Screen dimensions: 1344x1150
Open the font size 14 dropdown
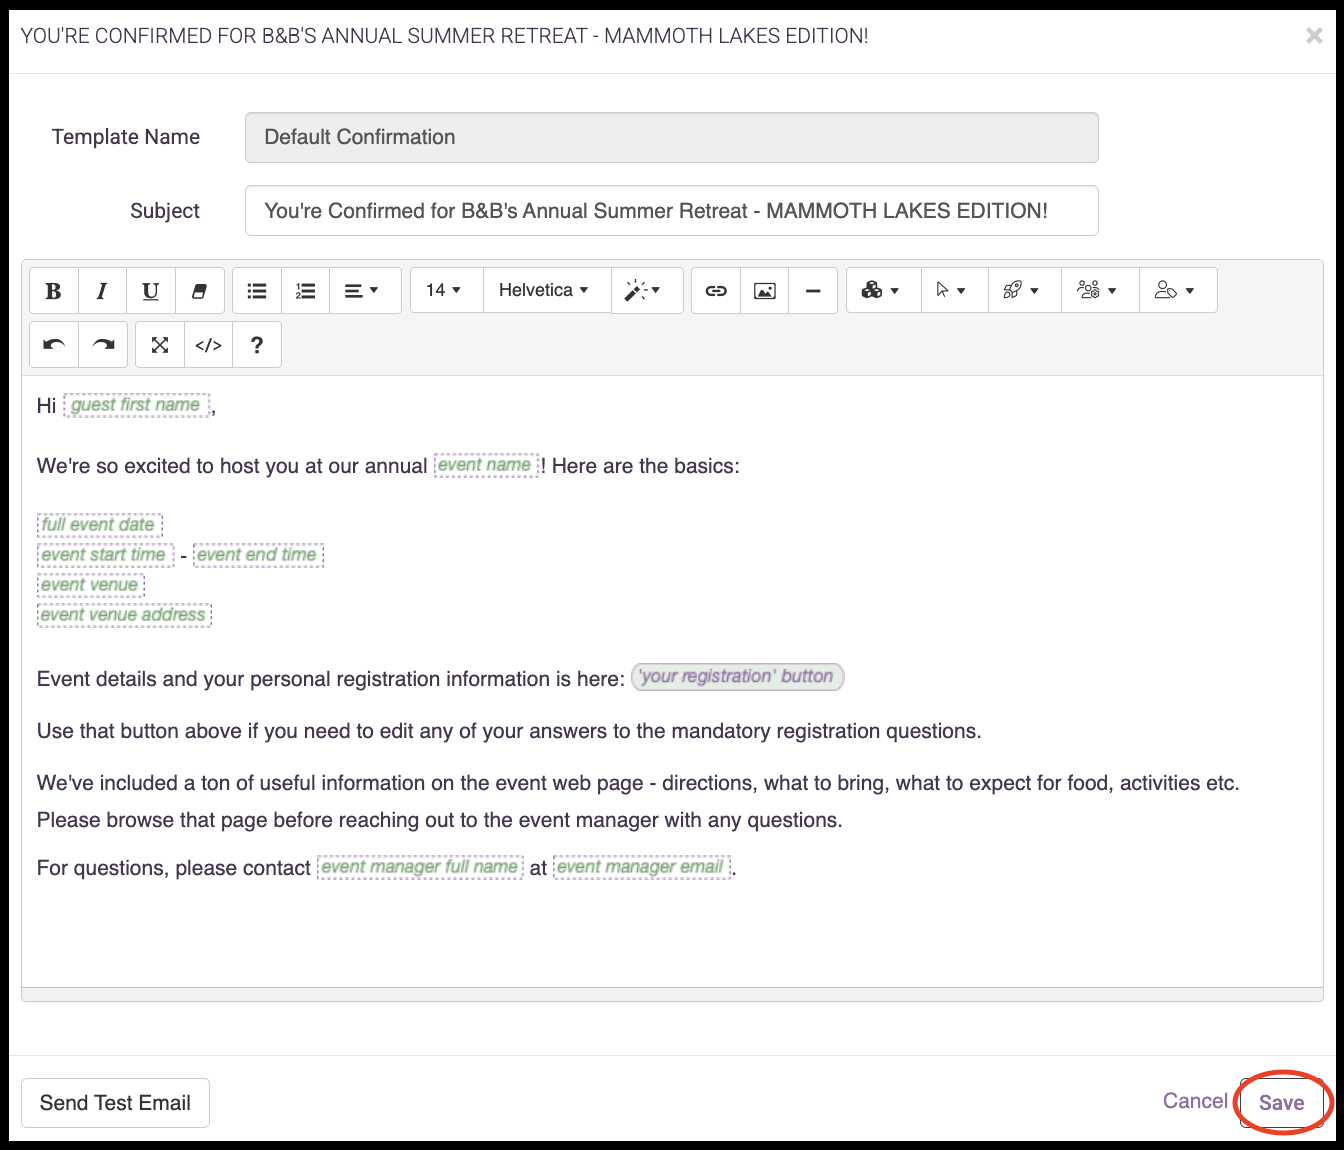tap(446, 291)
